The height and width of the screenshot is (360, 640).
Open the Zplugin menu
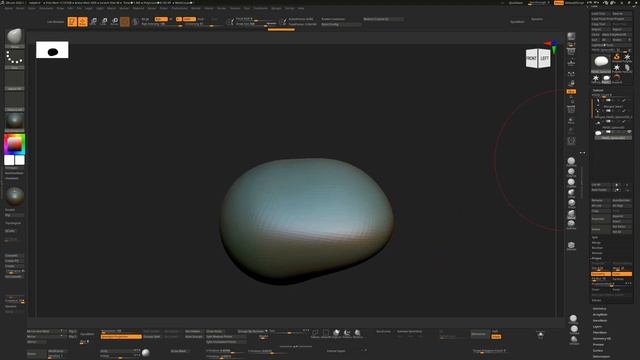(276, 8)
